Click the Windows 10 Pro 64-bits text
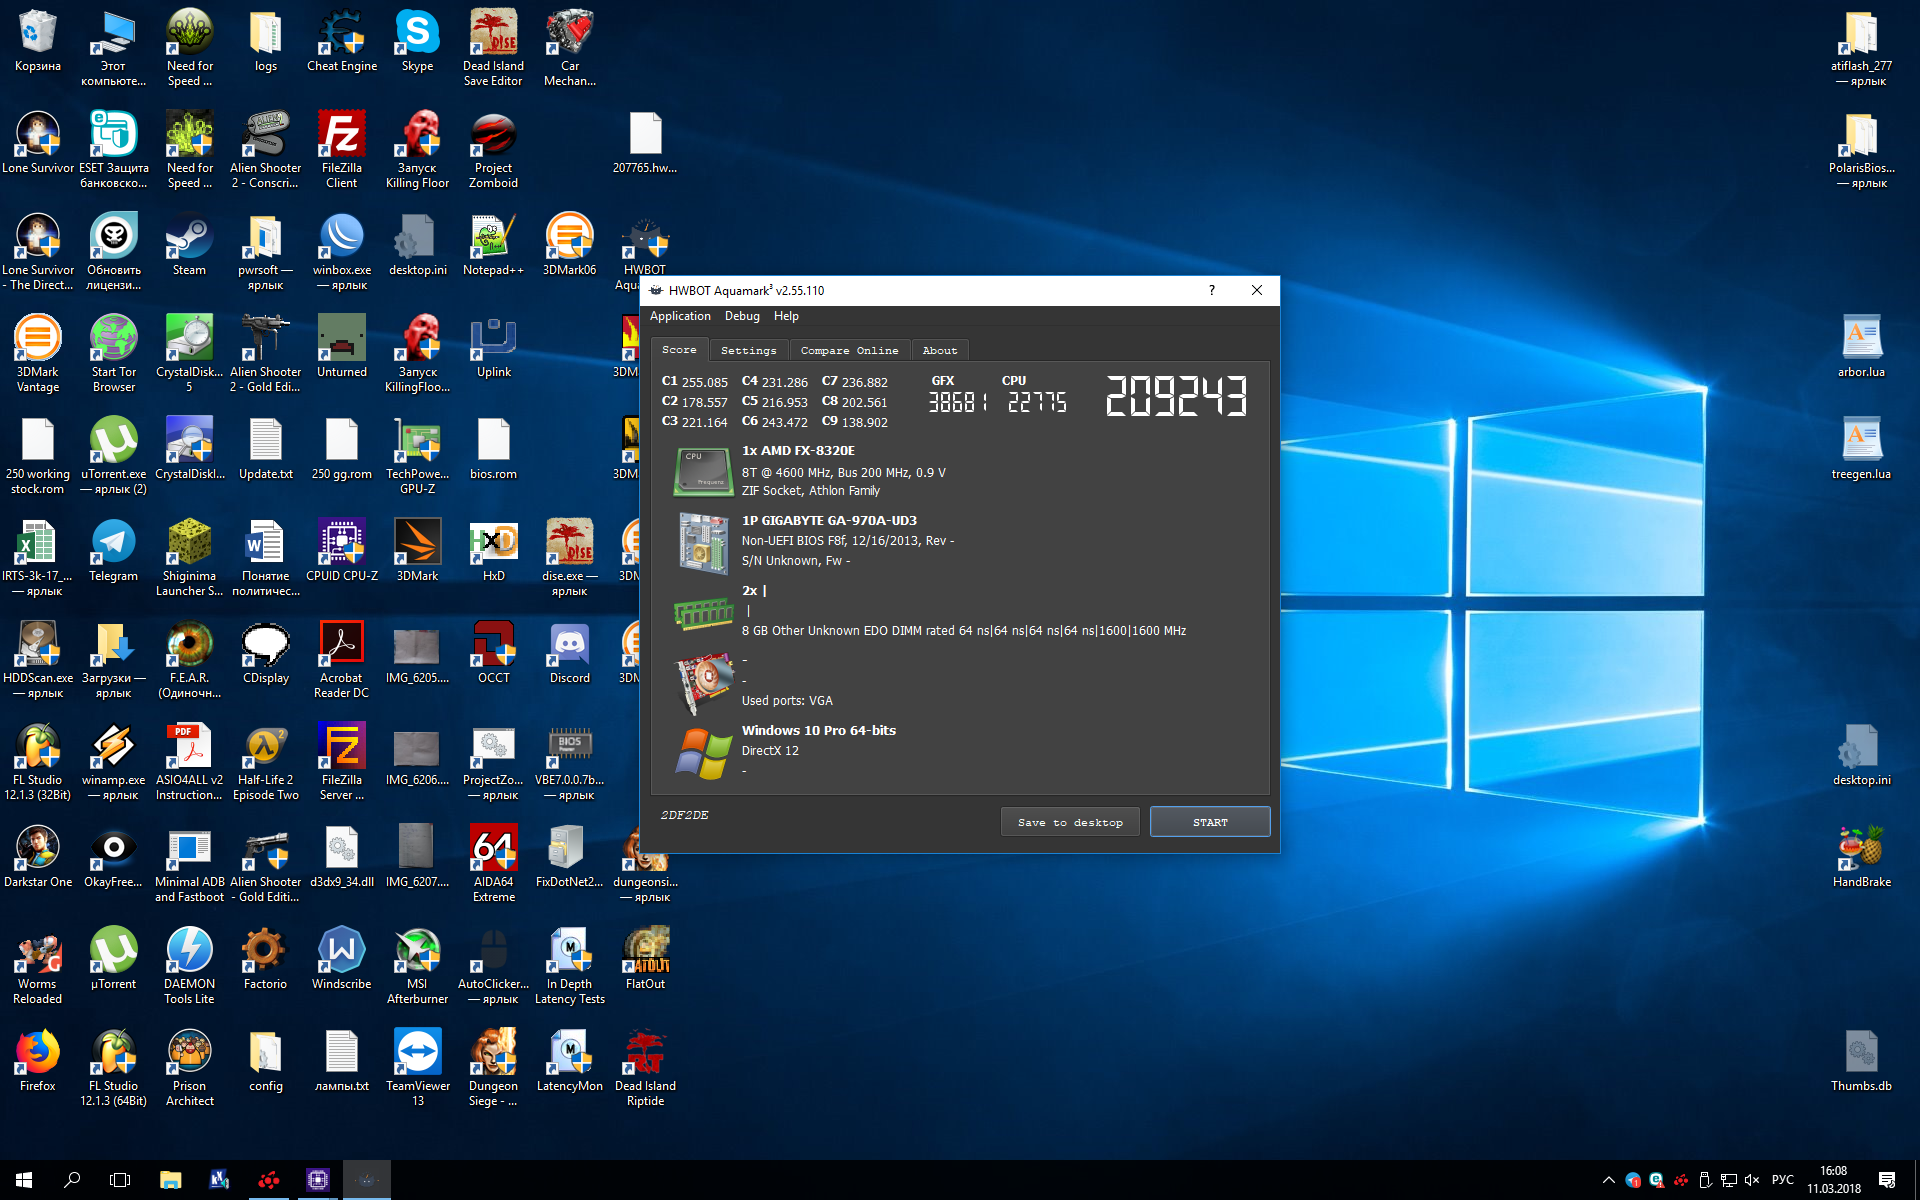Image resolution: width=1920 pixels, height=1200 pixels. 818,731
